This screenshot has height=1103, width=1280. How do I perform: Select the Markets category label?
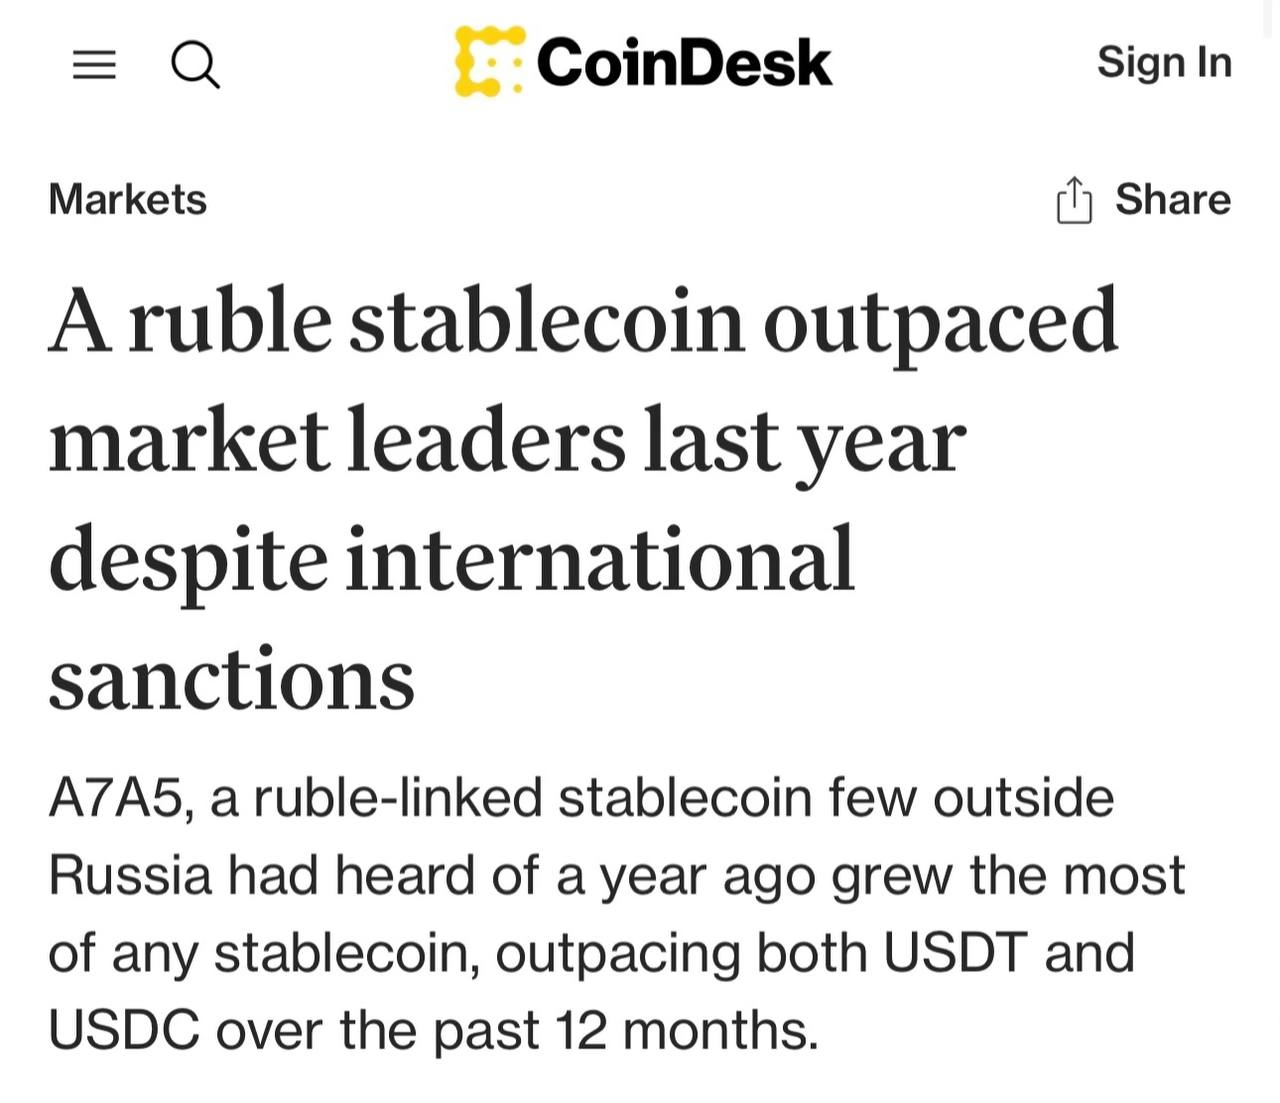pos(127,199)
